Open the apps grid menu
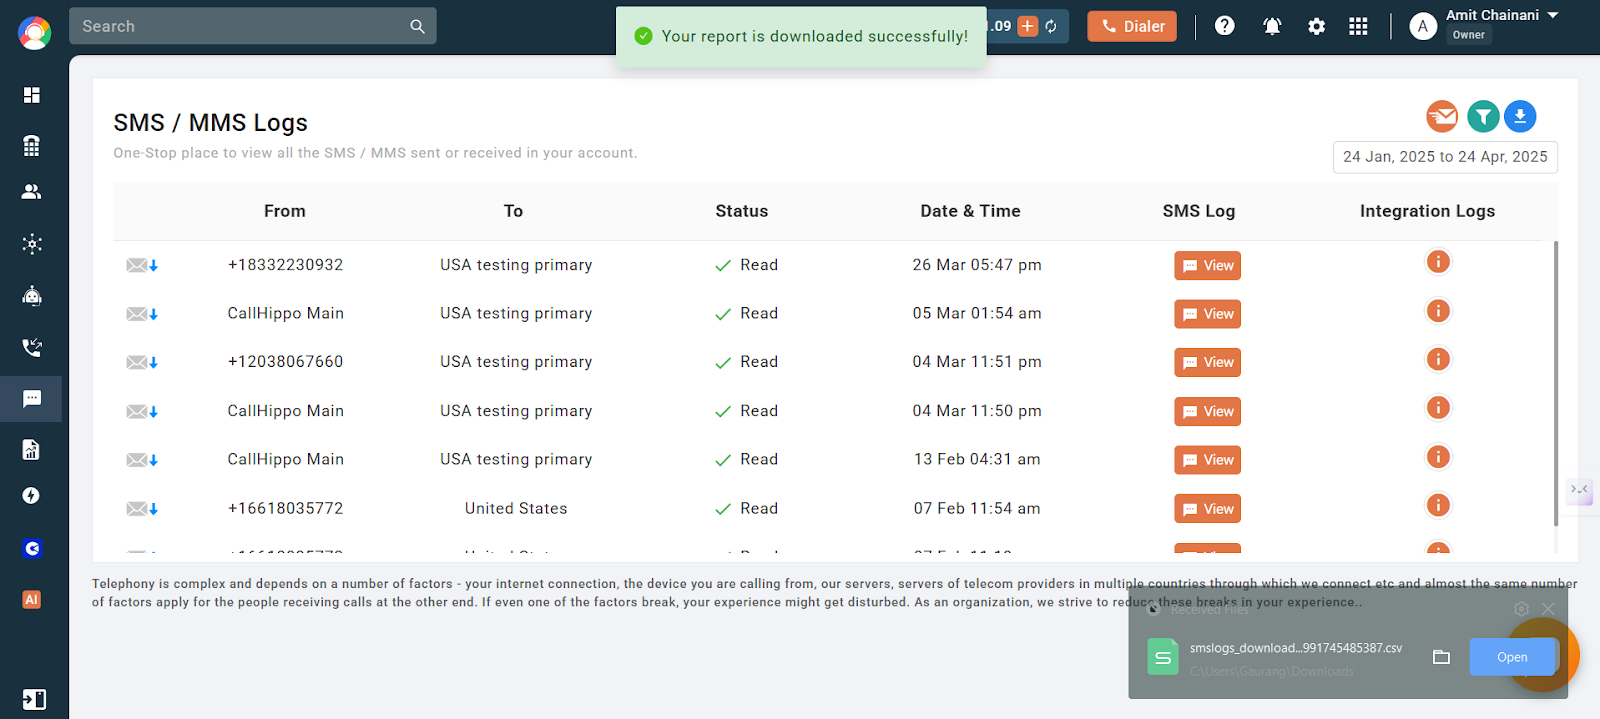The height and width of the screenshot is (719, 1600). click(x=1358, y=26)
